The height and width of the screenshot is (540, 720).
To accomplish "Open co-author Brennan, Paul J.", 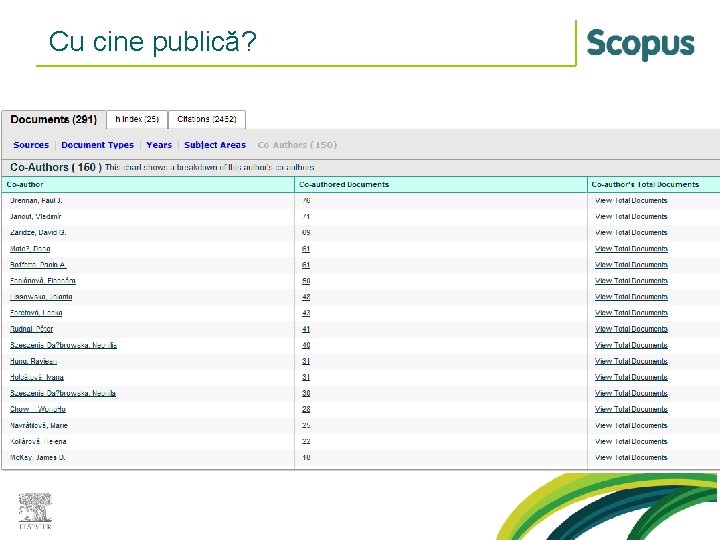I will pyautogui.click(x=36, y=201).
